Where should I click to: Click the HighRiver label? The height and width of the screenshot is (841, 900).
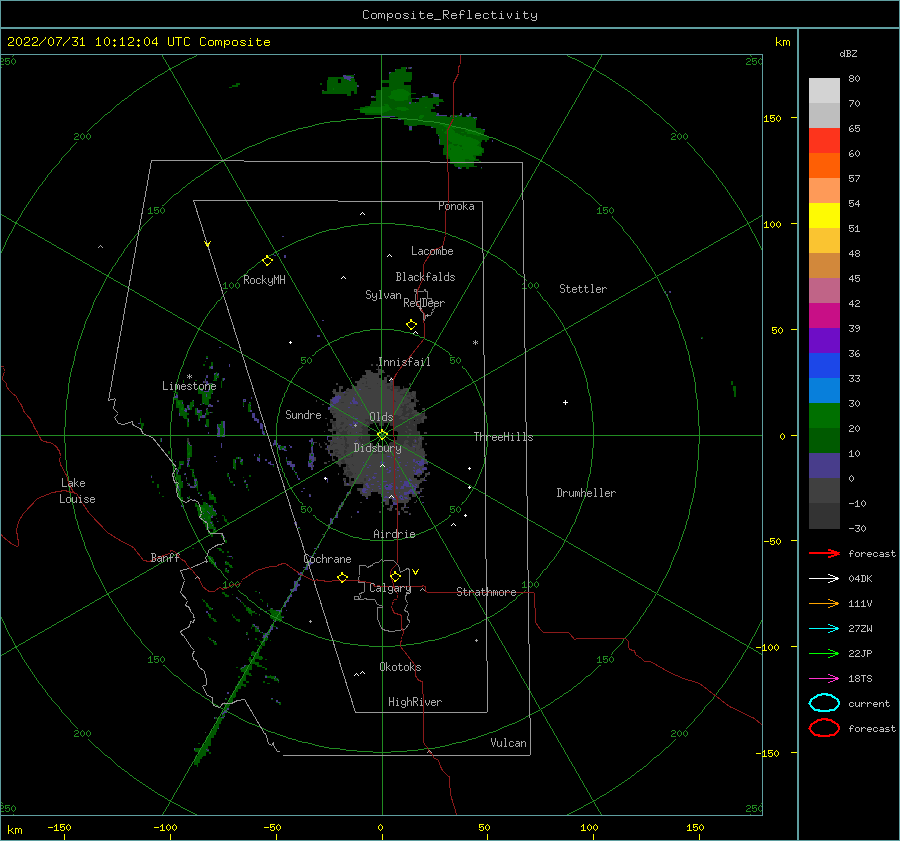click(415, 702)
